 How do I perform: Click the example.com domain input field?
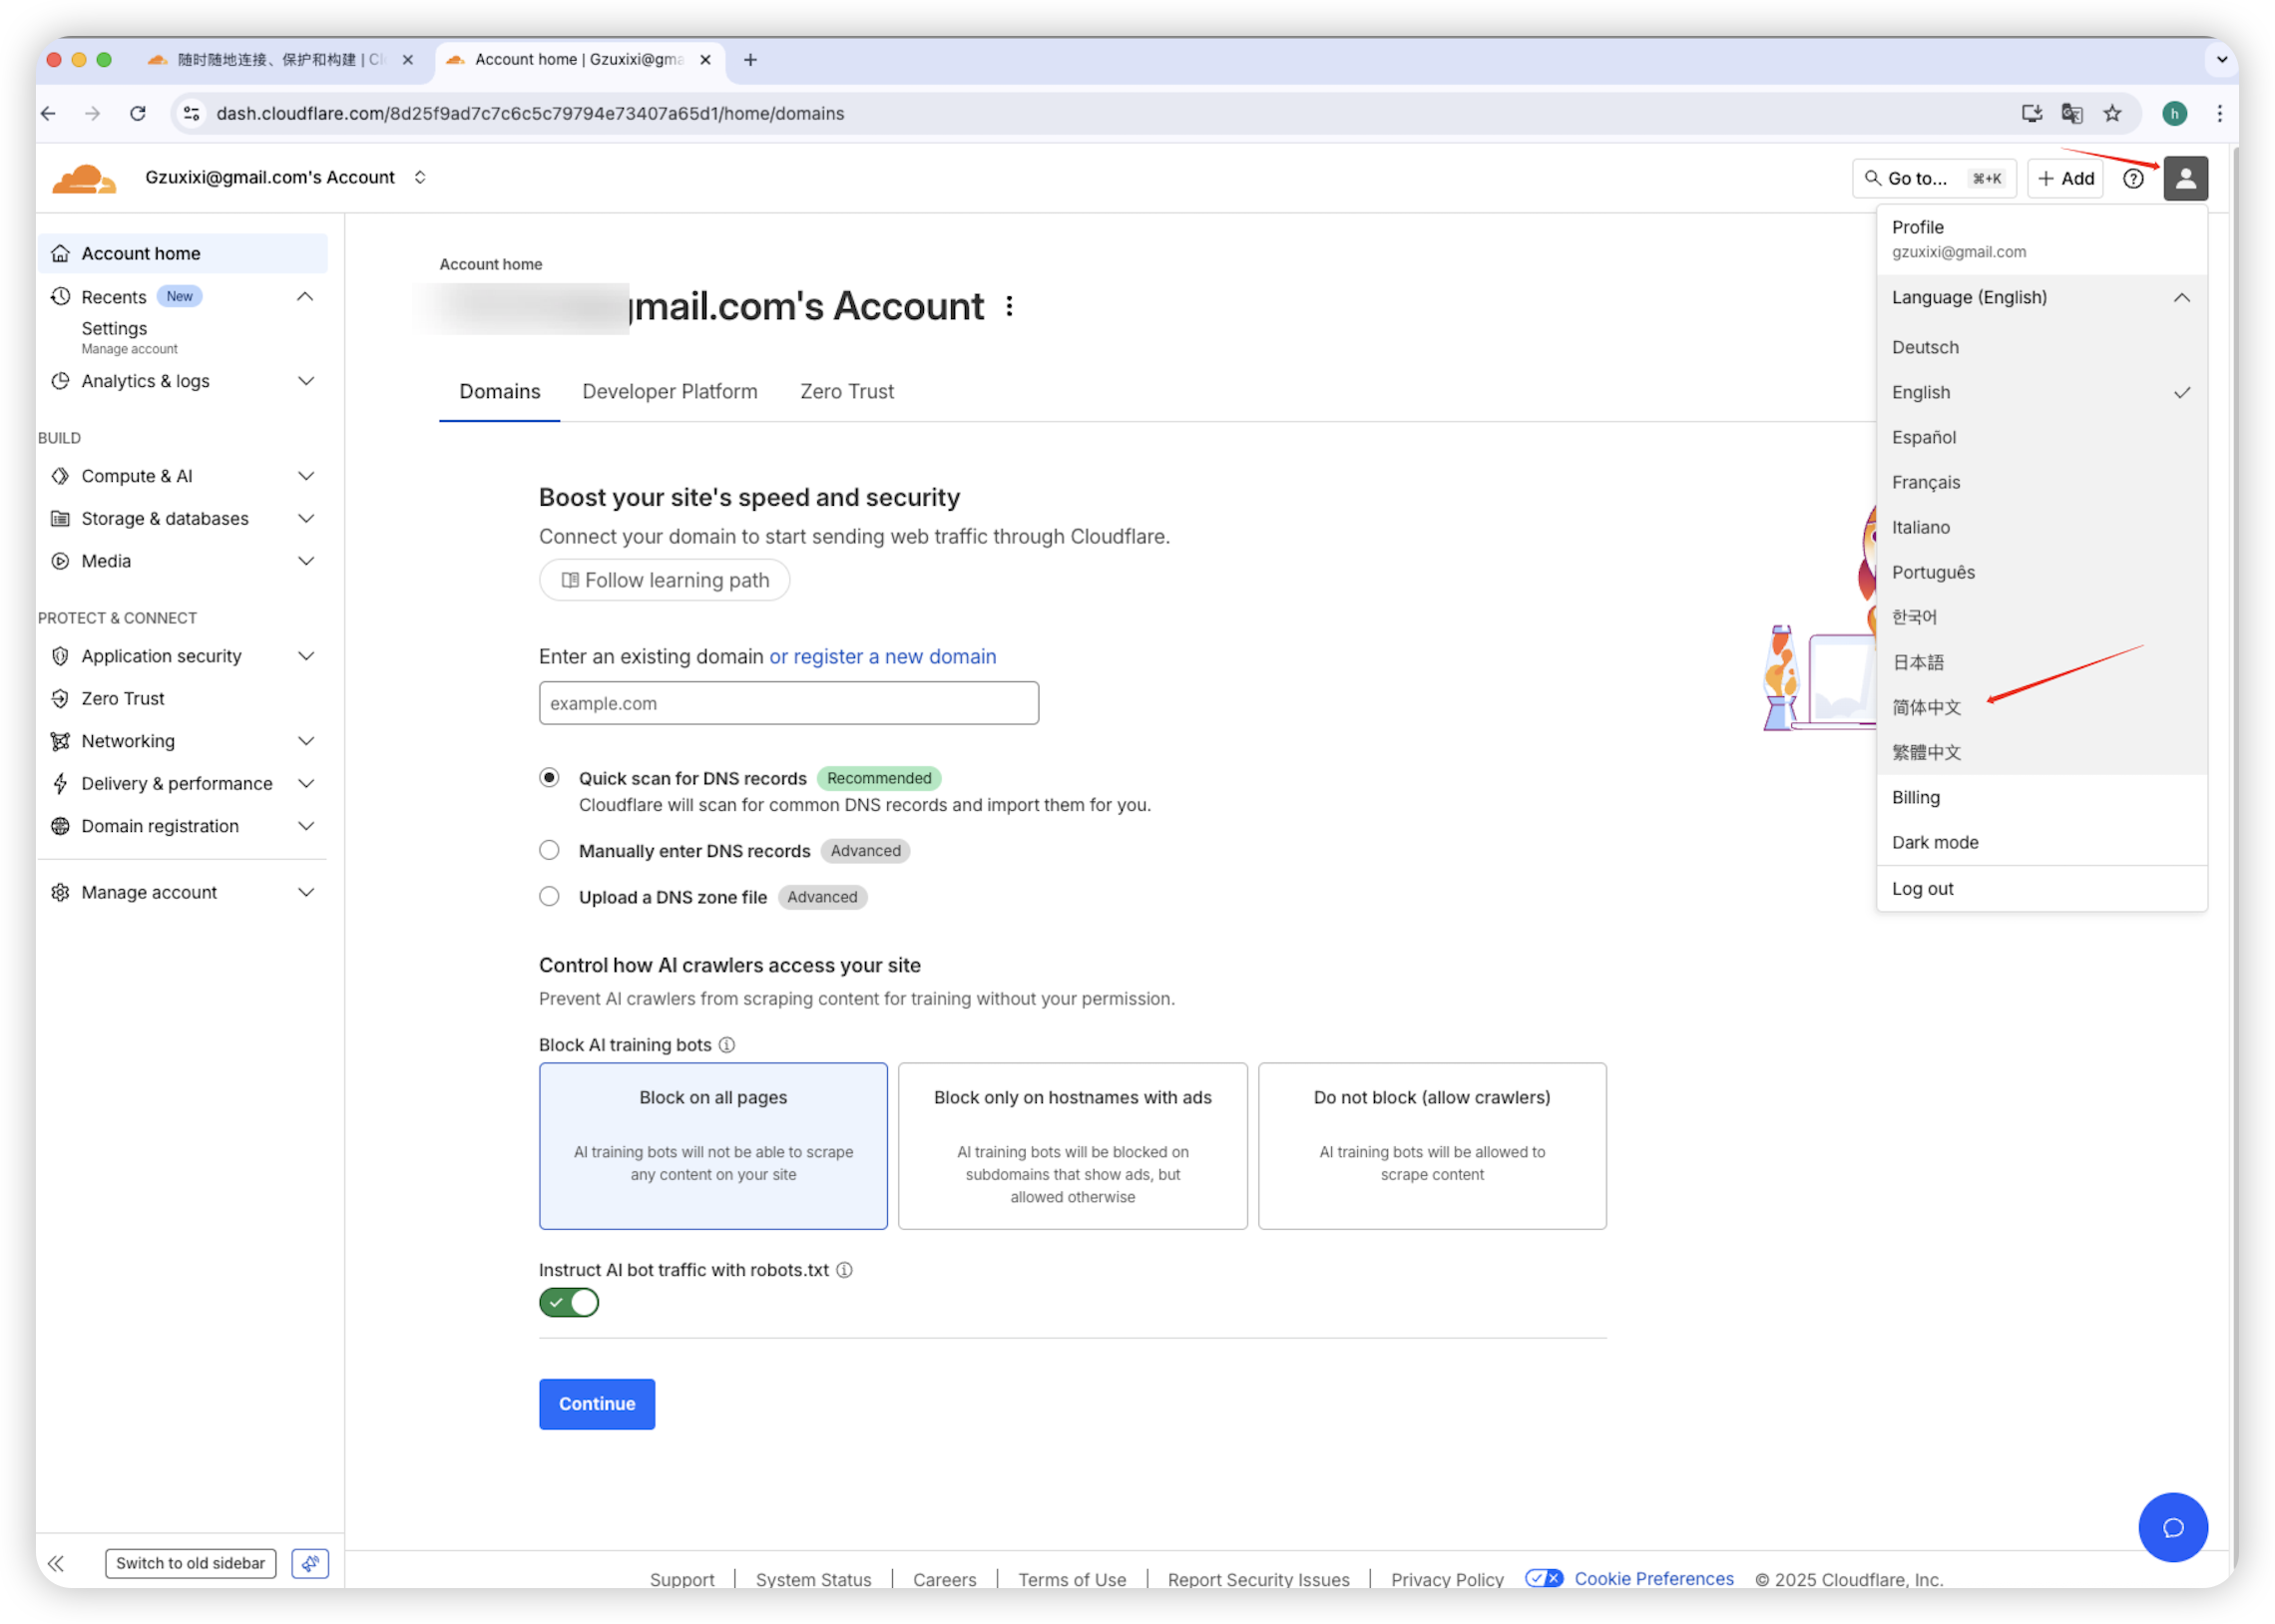click(788, 703)
